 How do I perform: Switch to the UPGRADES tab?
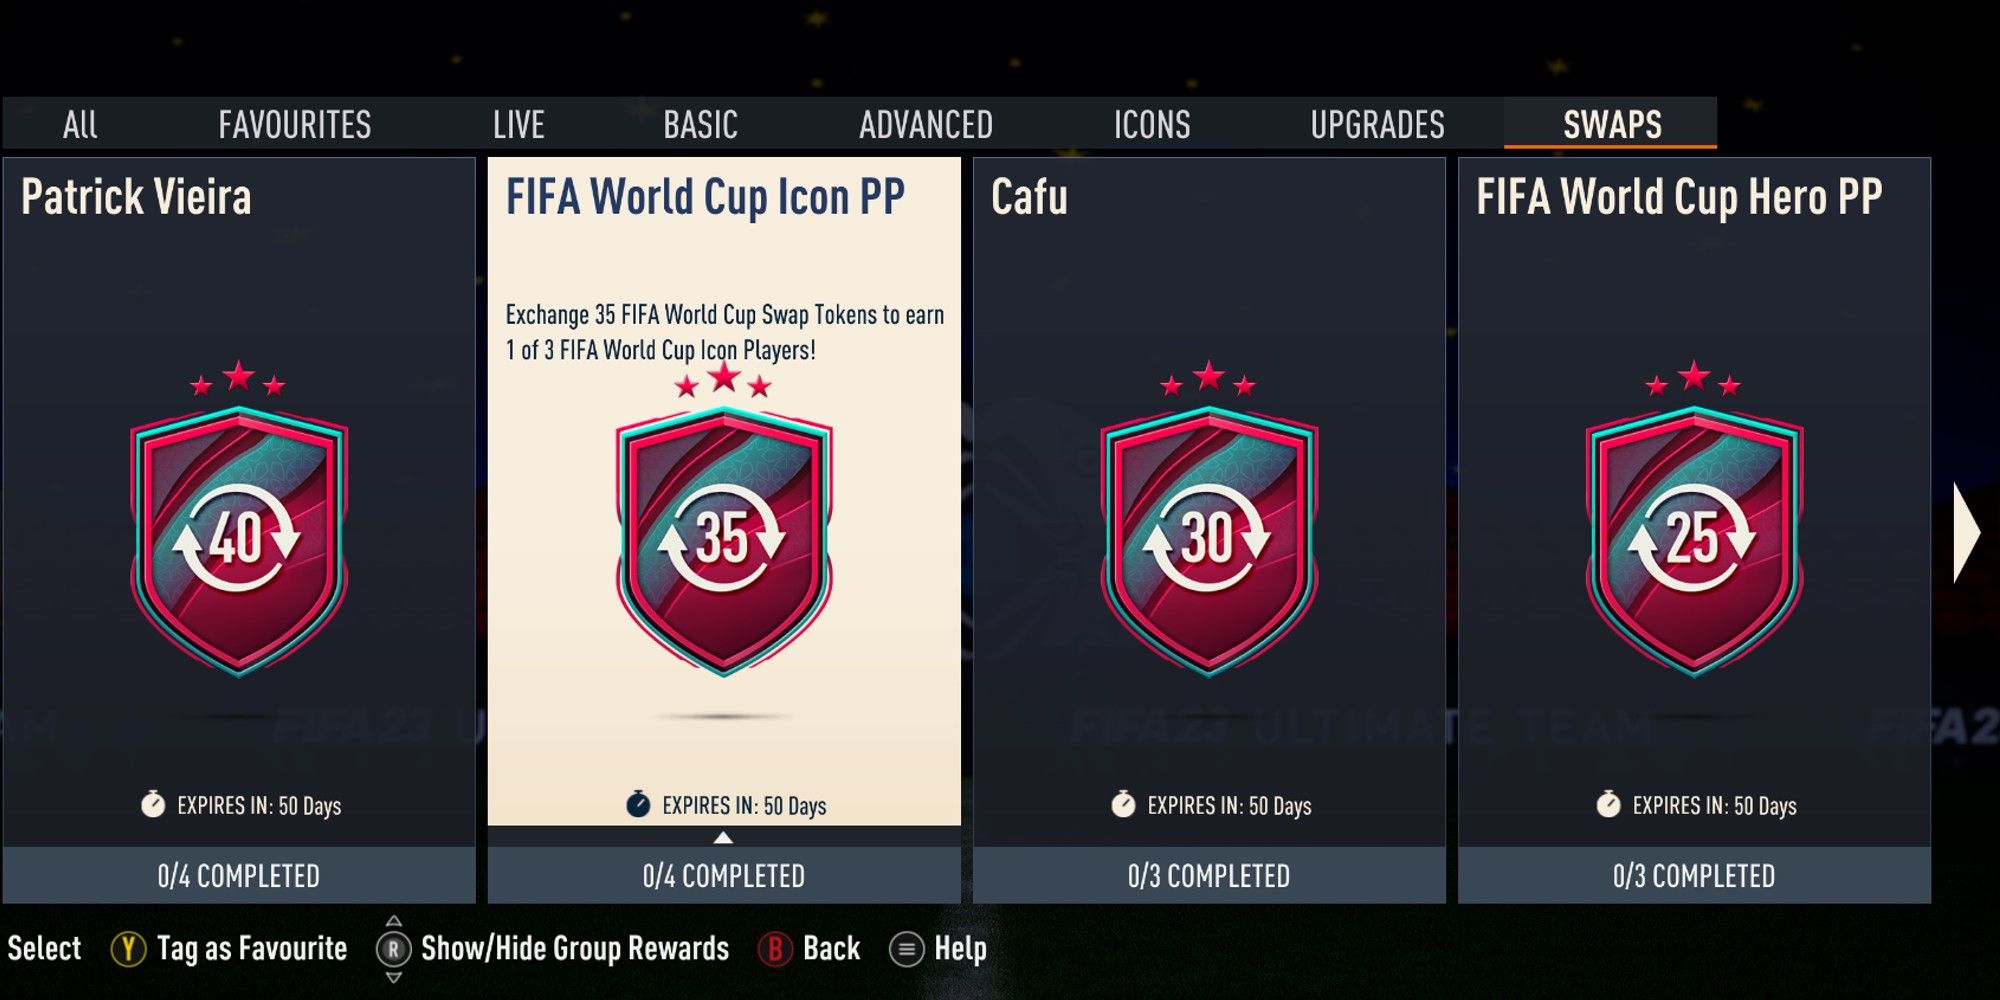1377,124
